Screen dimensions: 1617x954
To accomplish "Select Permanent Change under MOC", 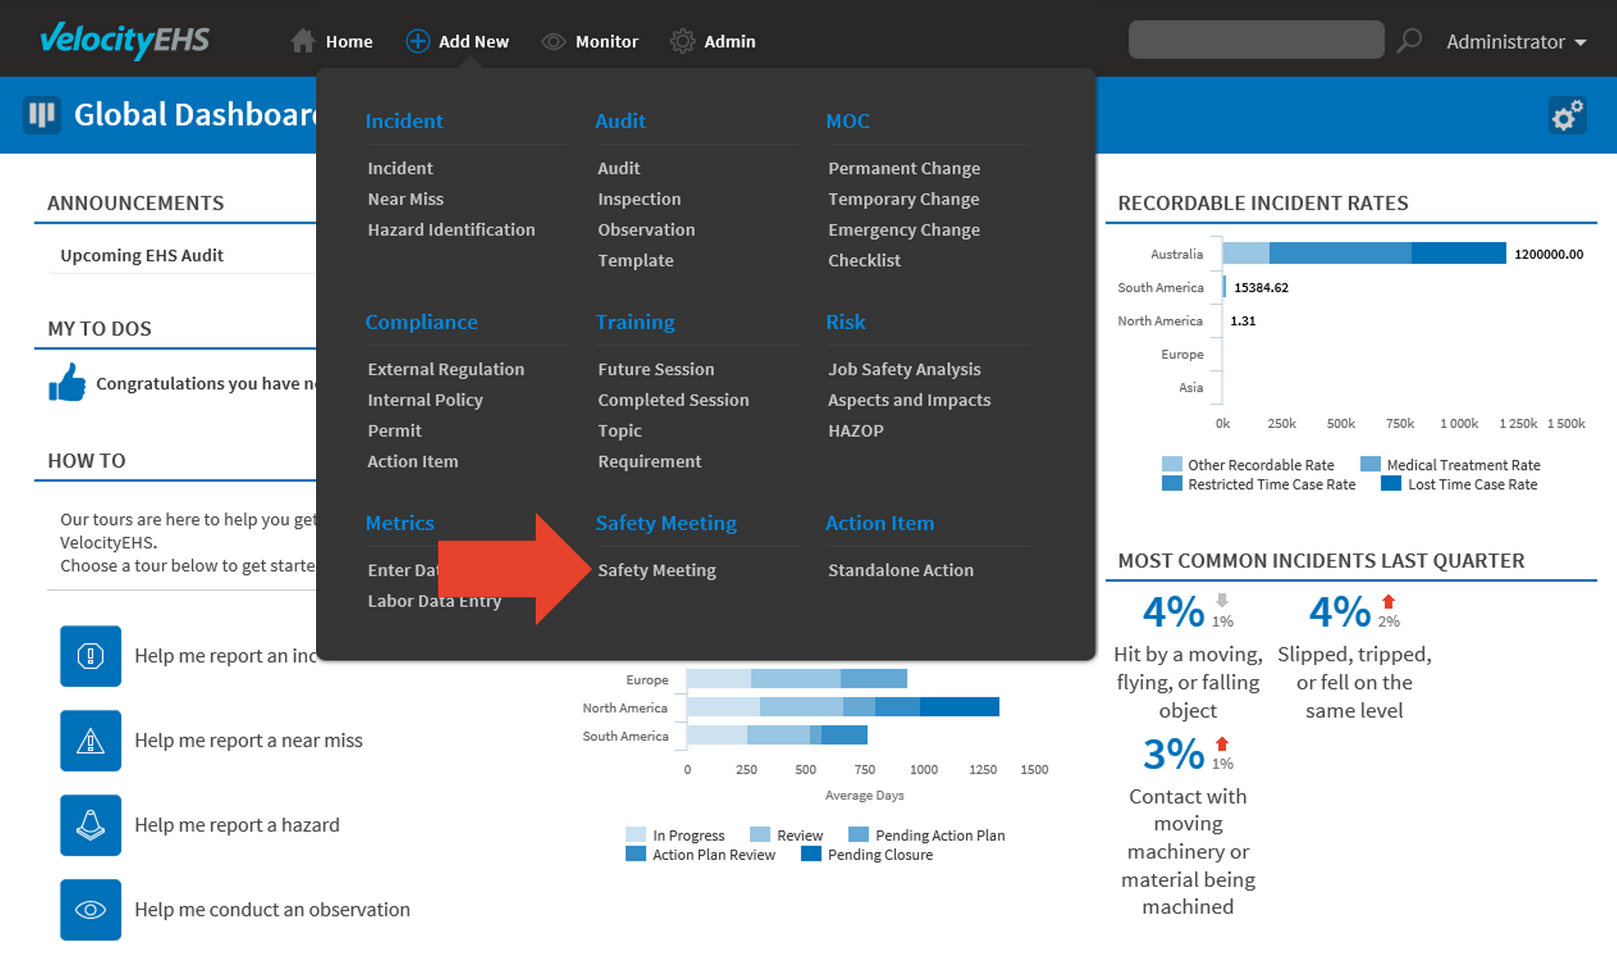I will [x=904, y=168].
